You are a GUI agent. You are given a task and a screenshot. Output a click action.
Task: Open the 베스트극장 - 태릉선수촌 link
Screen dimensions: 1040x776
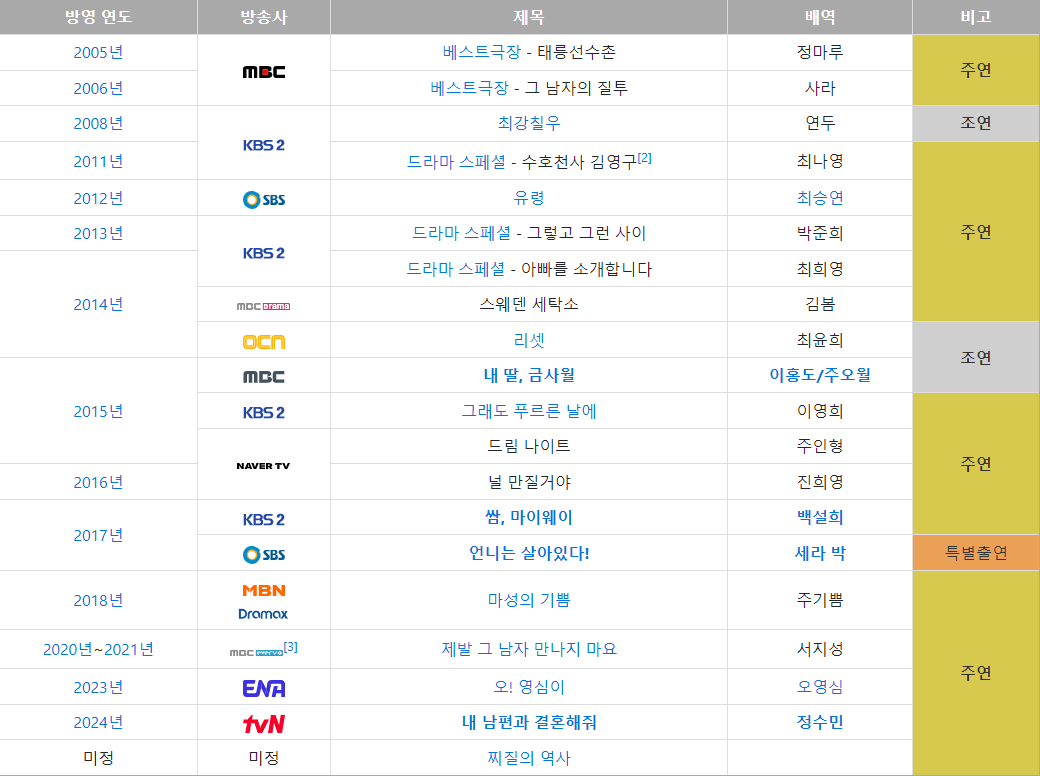coord(530,52)
